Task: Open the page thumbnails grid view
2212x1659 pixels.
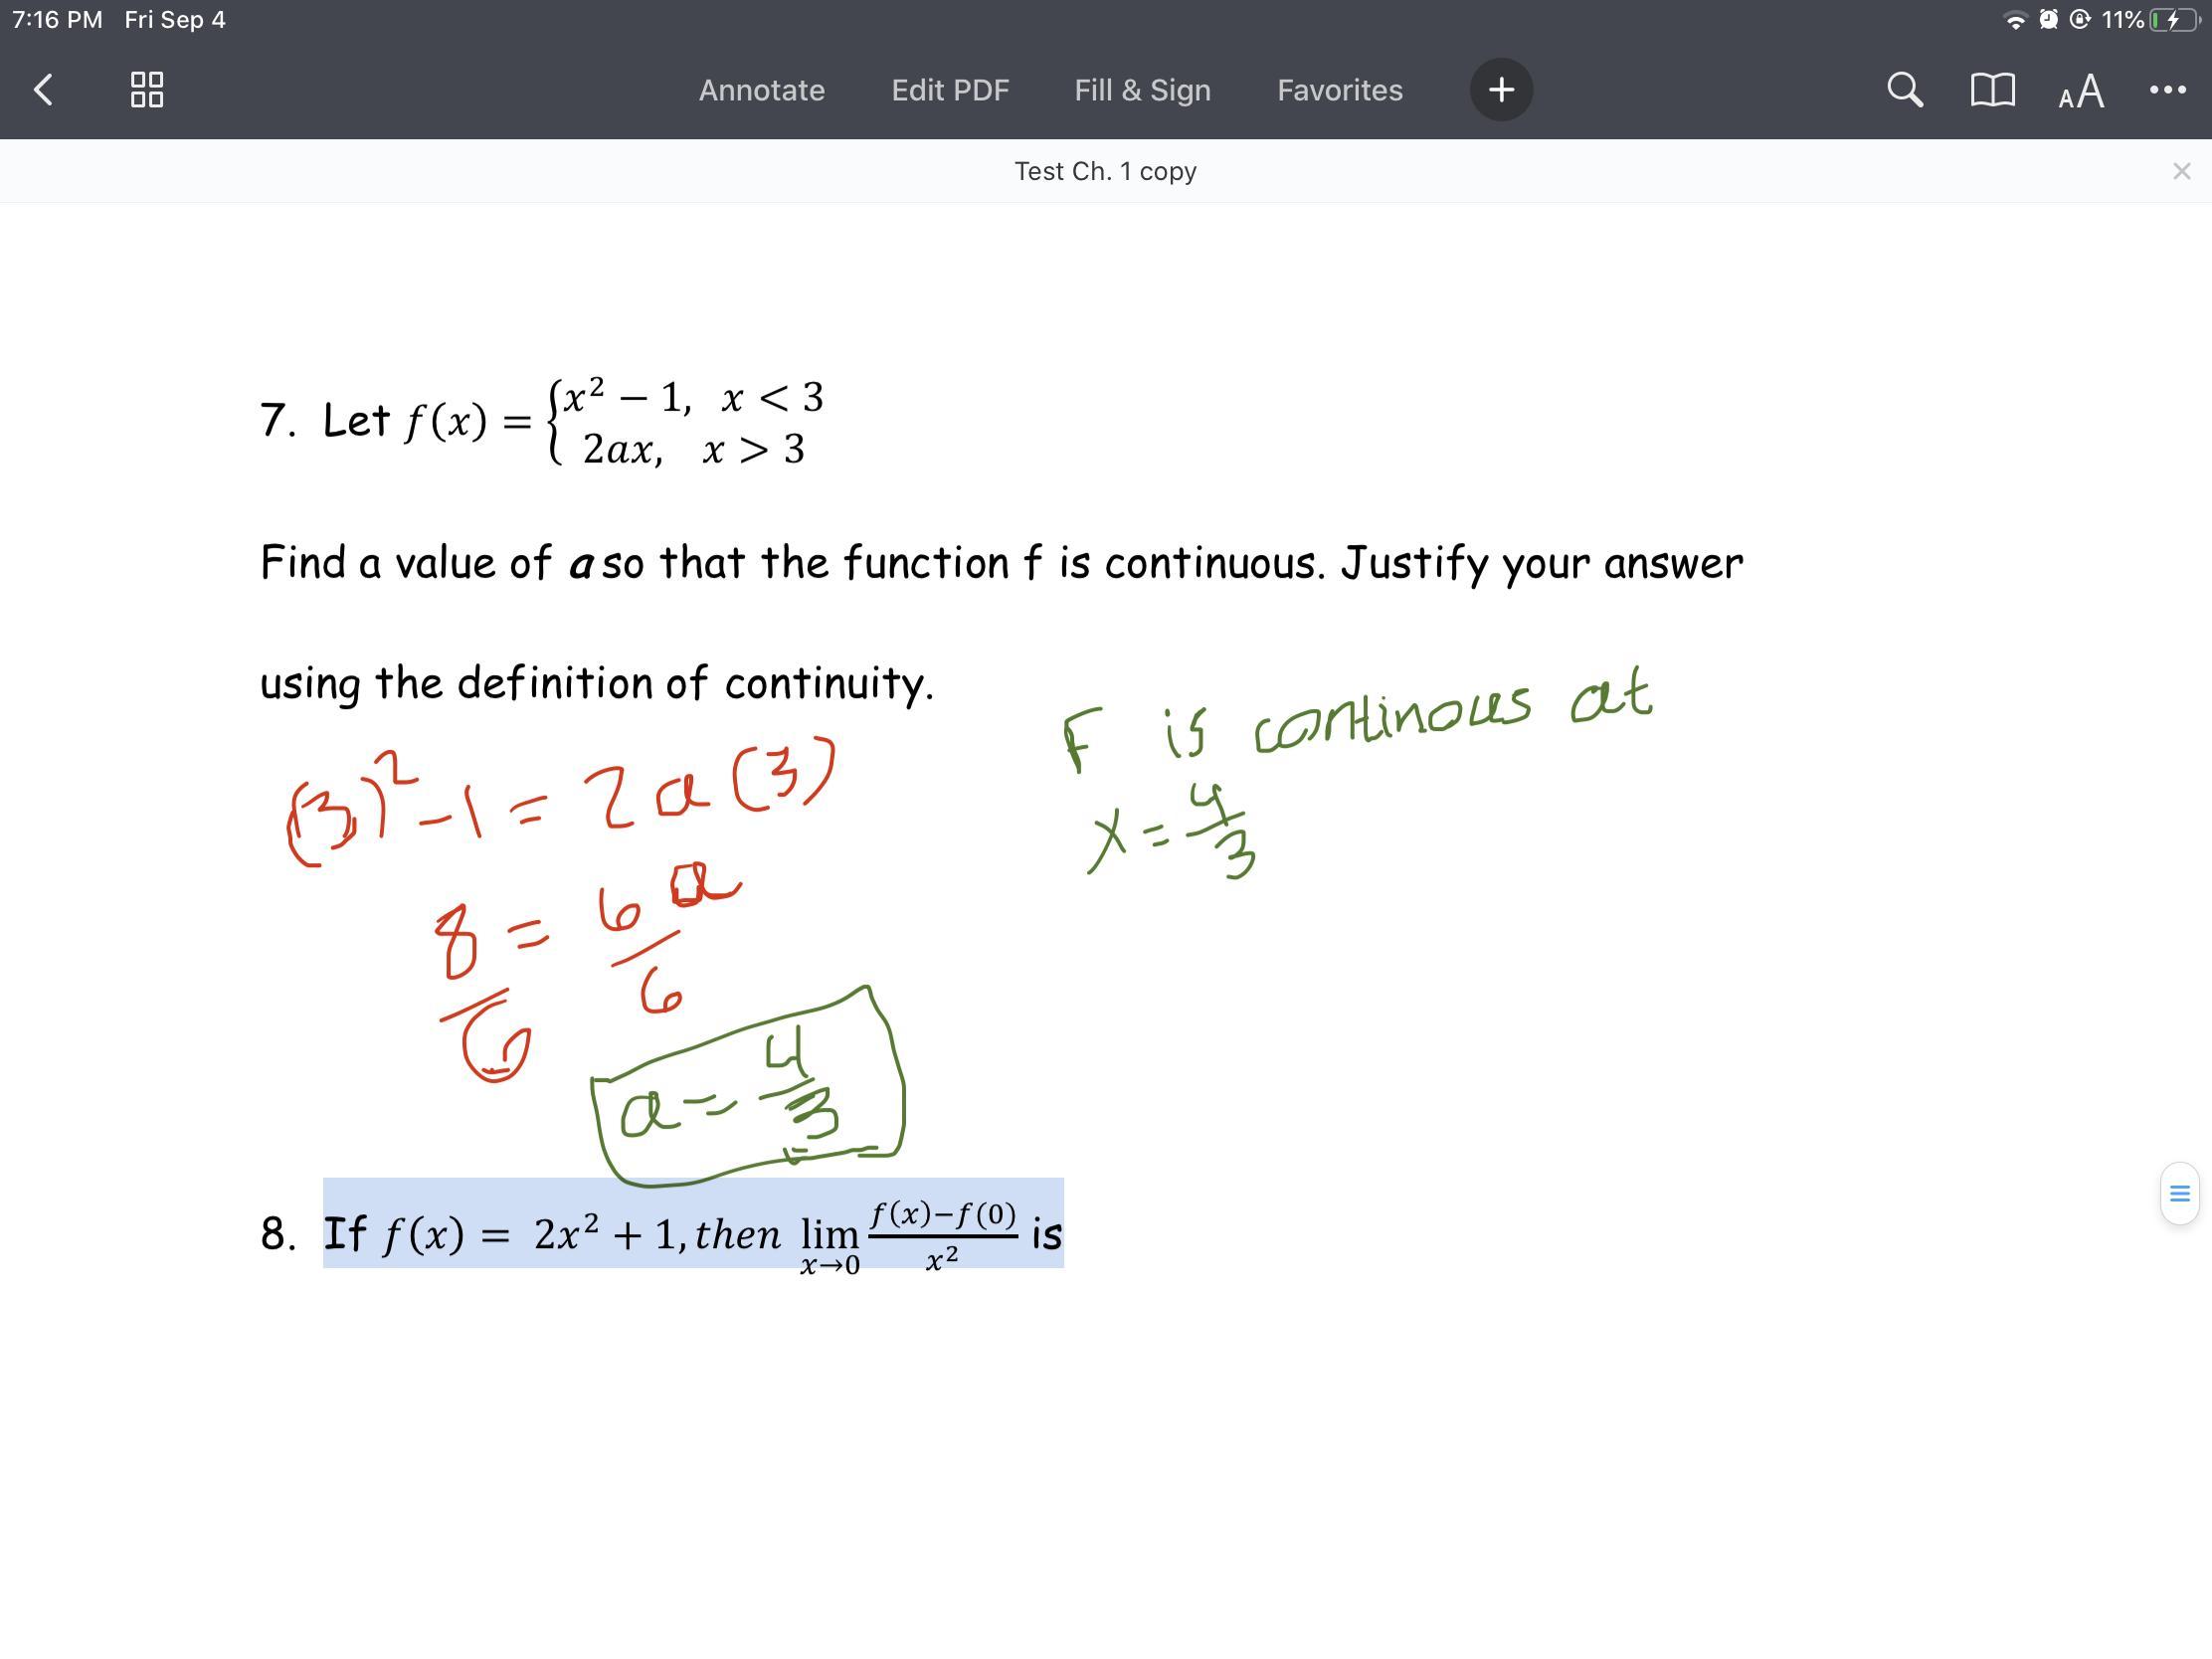Action: [x=147, y=90]
